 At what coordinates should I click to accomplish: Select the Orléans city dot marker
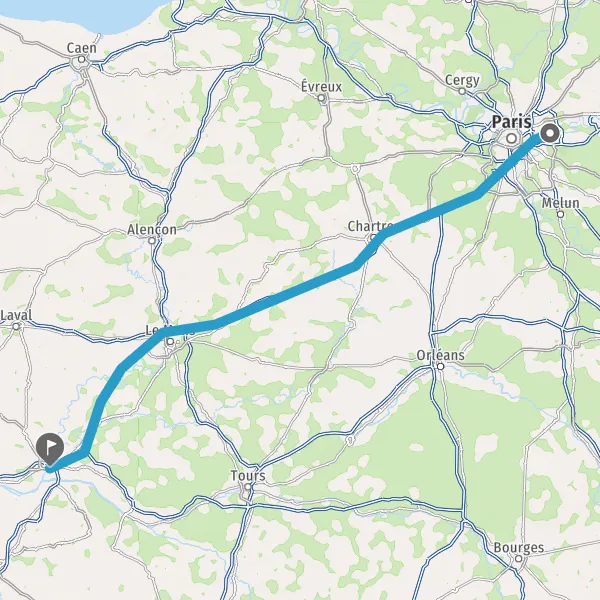point(440,367)
